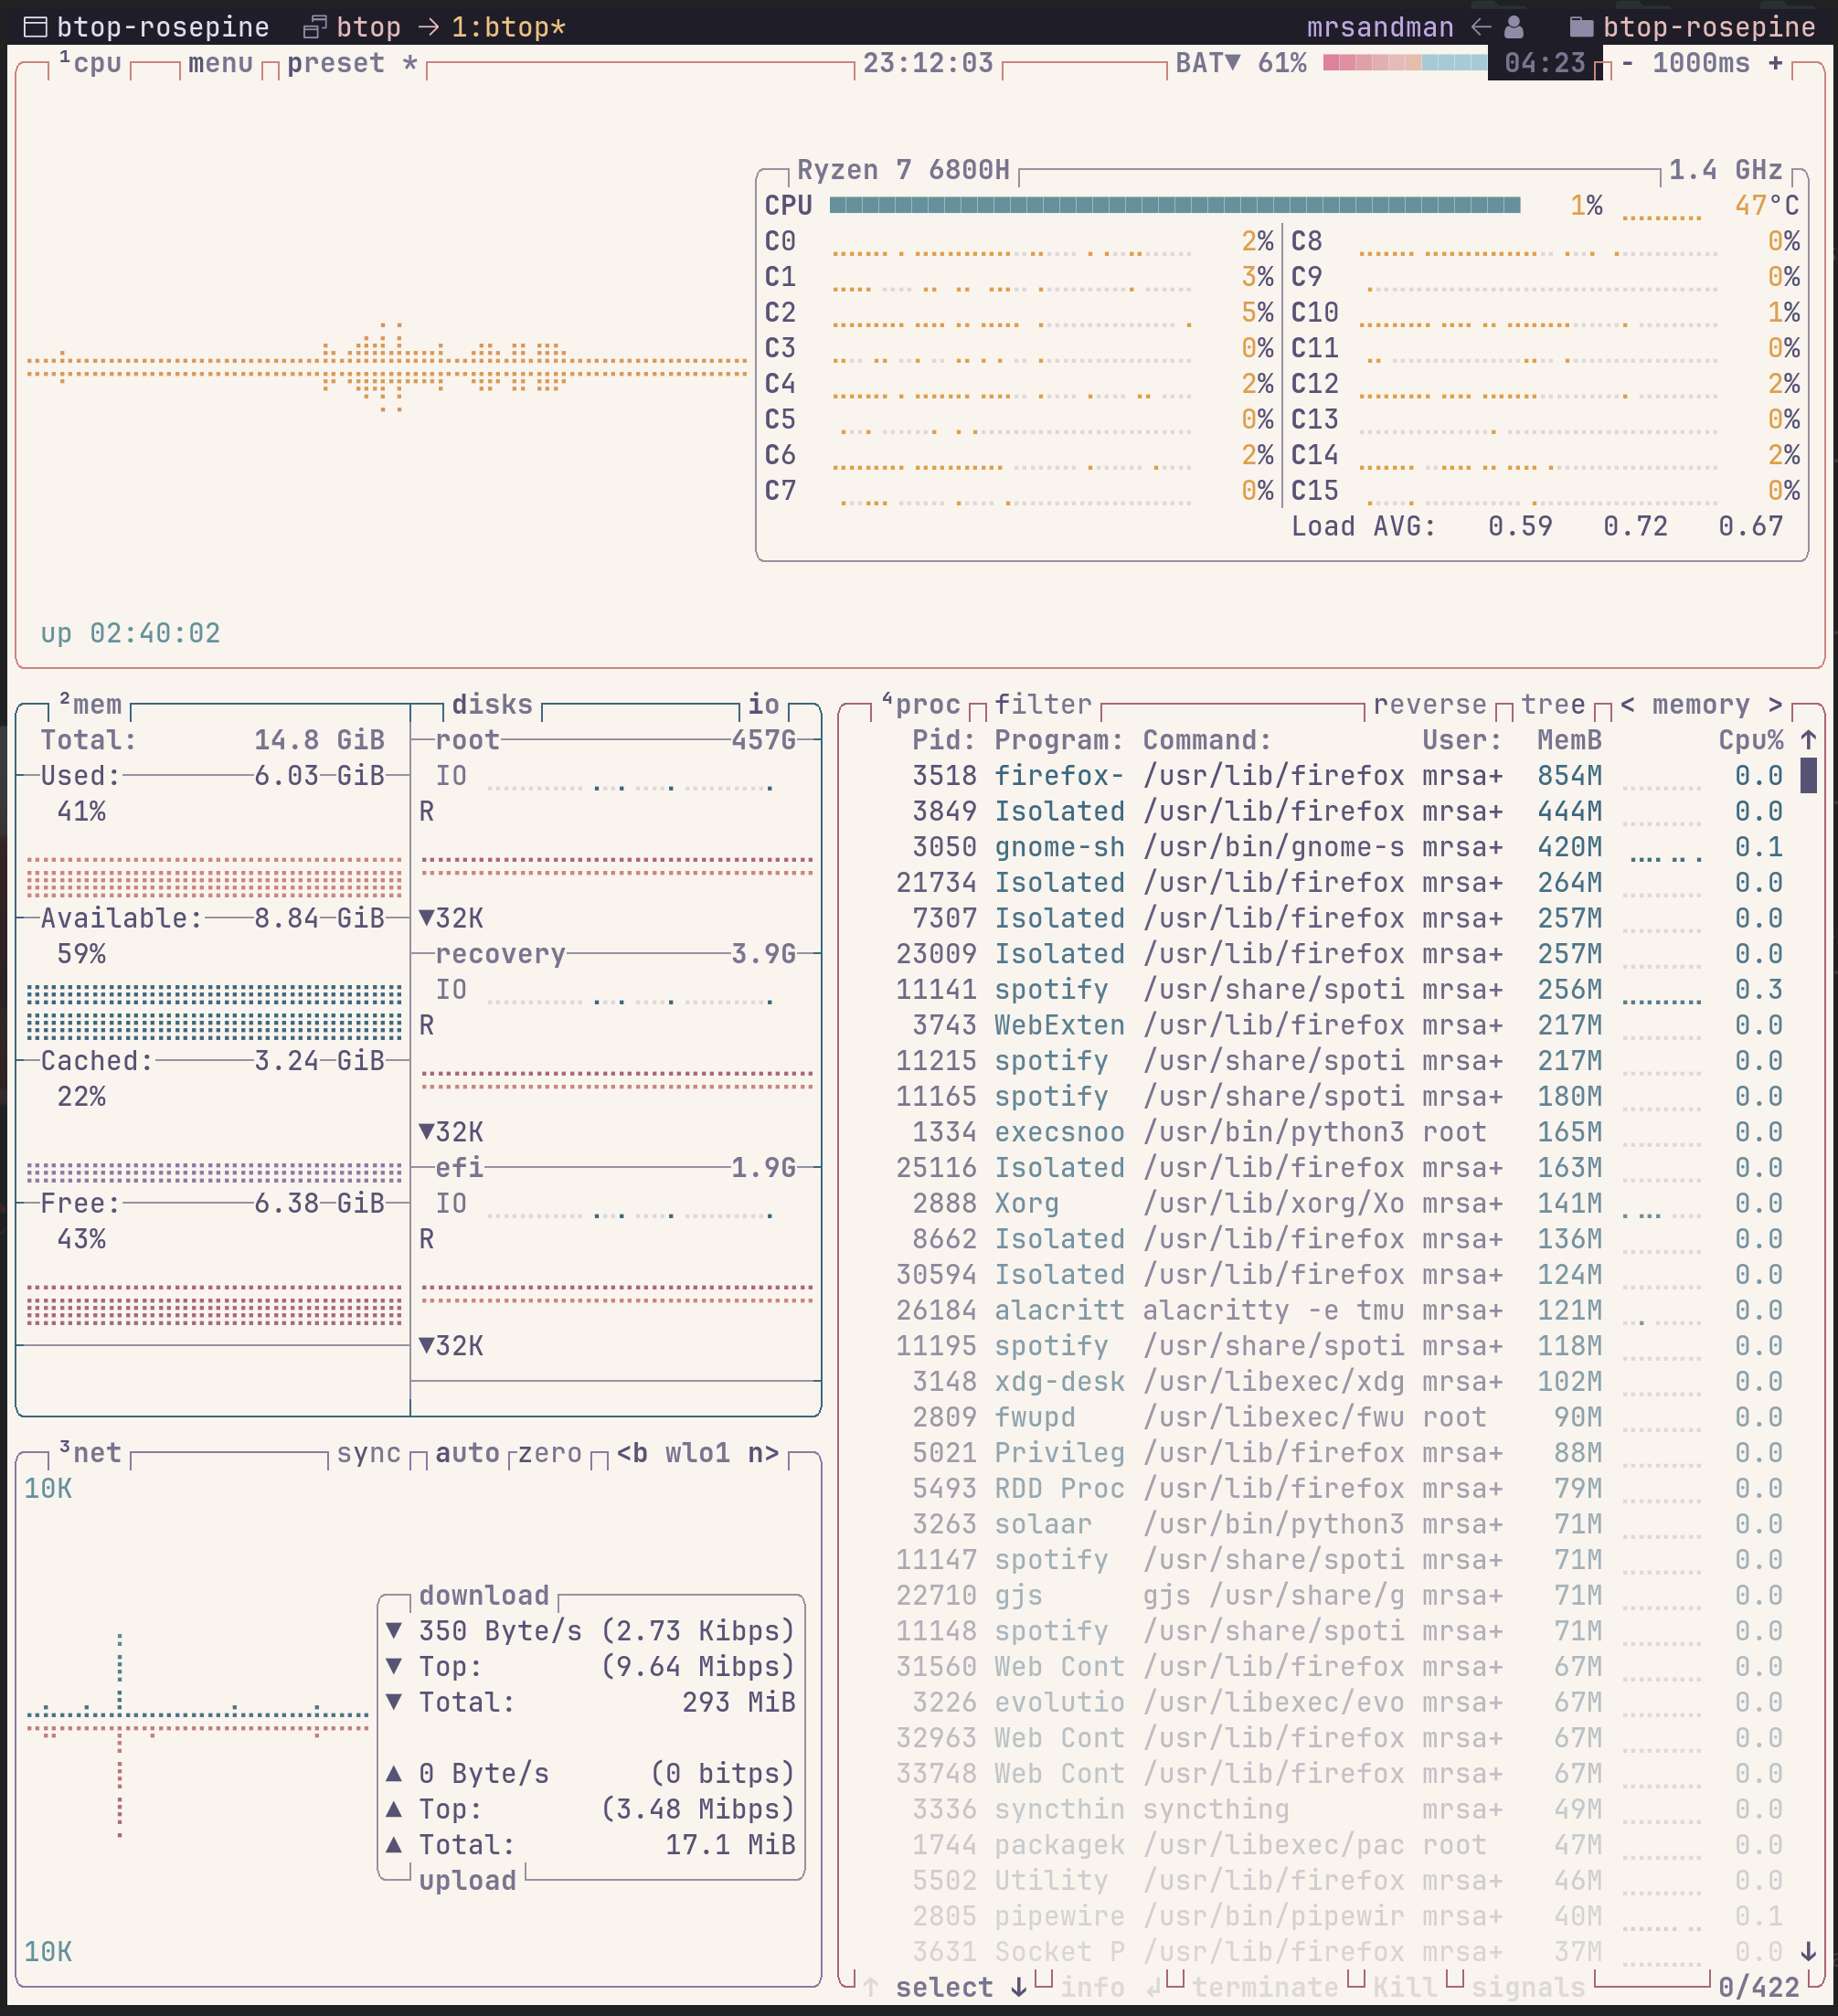This screenshot has width=1838, height=2016.
Task: Click the down scroll arrow in proc corner
Action: (1808, 1950)
